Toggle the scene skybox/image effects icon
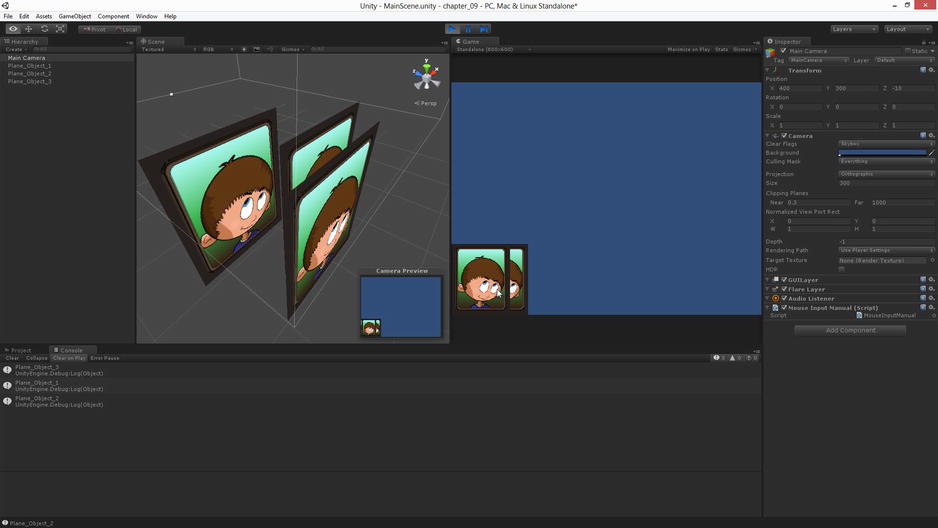The width and height of the screenshot is (938, 528). pyautogui.click(x=257, y=50)
